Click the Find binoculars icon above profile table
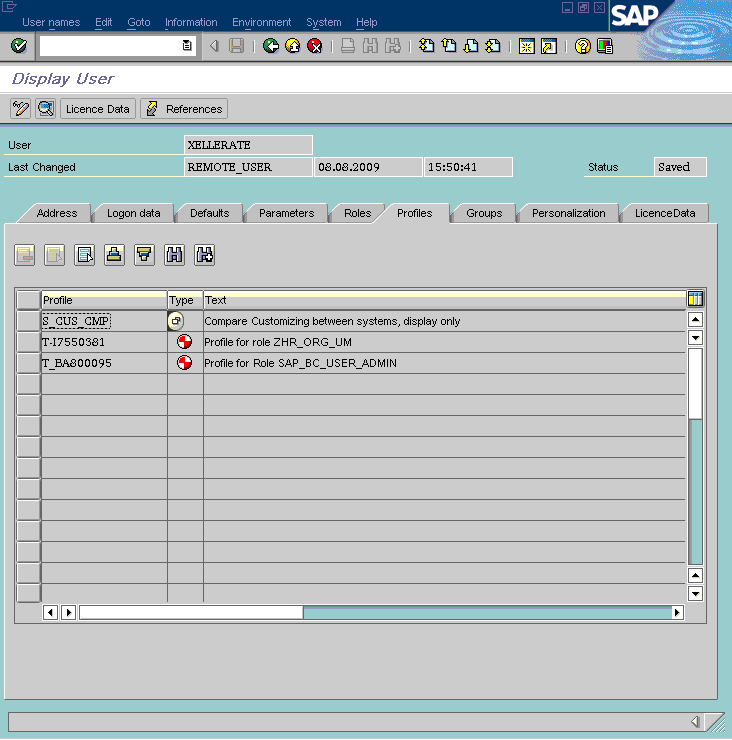 pos(174,255)
